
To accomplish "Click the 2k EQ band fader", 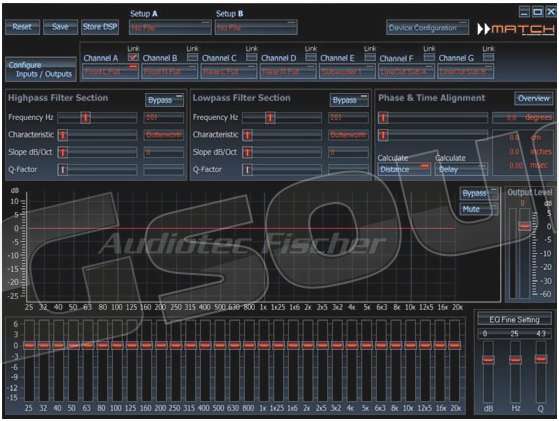I will point(308,345).
